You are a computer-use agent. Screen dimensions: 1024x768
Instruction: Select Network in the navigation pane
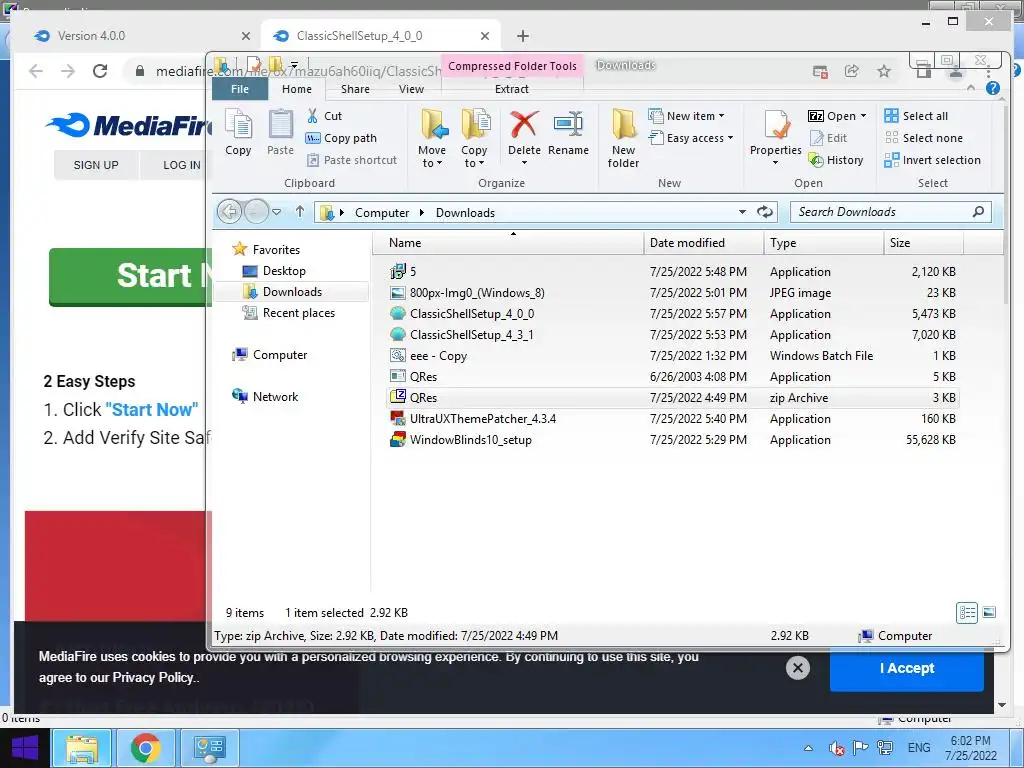click(x=265, y=396)
